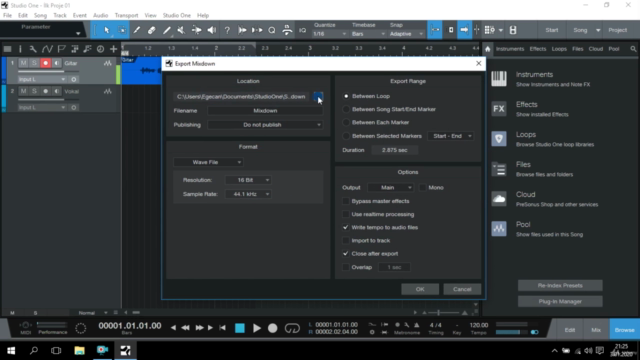Click the Play transport button

pos(257,328)
